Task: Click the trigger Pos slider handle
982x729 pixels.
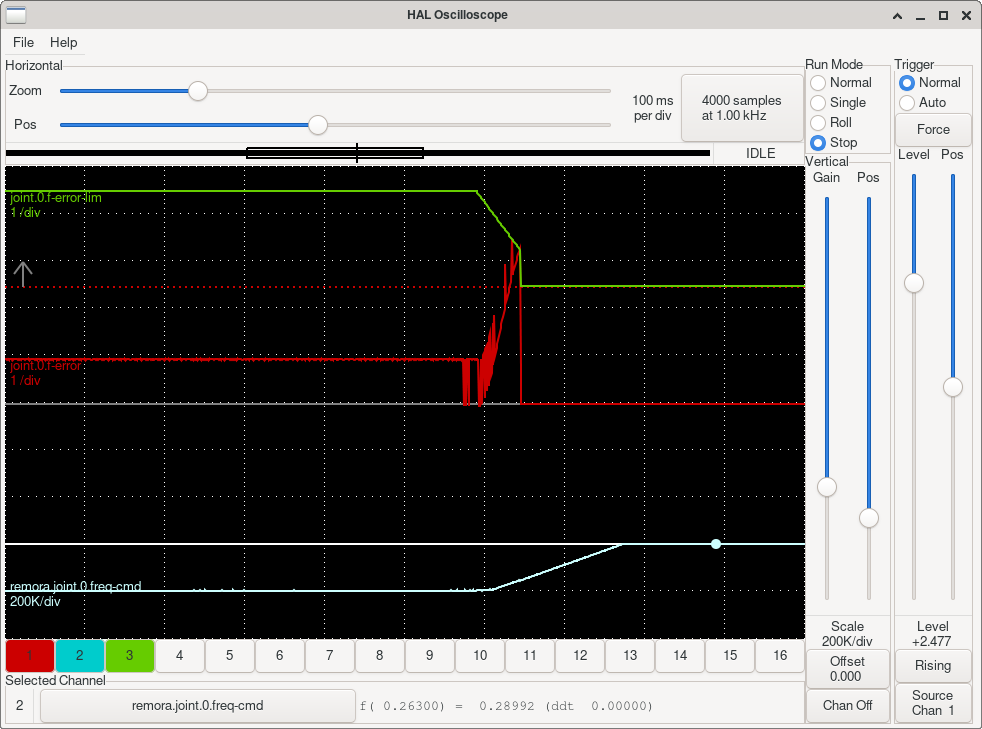Action: click(953, 387)
